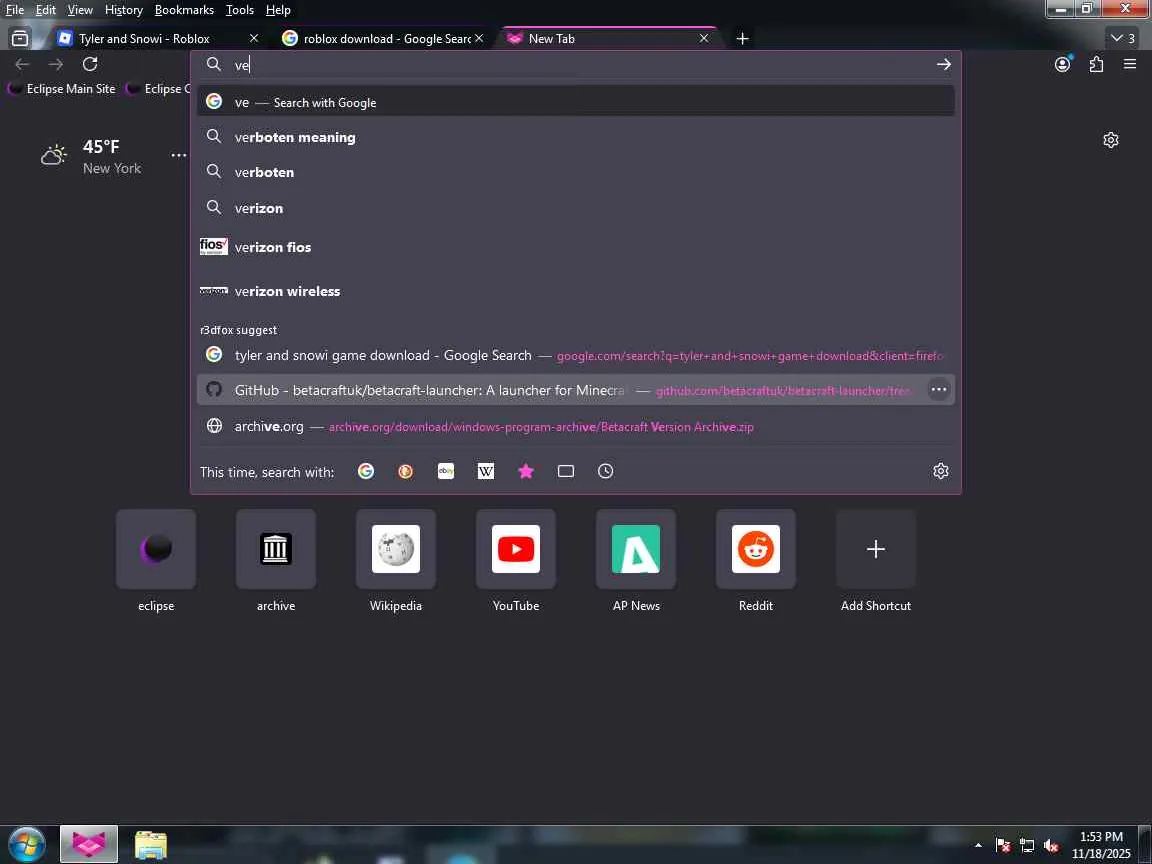Viewport: 1152px width, 864px height.
Task: Open the Help menu
Action: [x=278, y=10]
